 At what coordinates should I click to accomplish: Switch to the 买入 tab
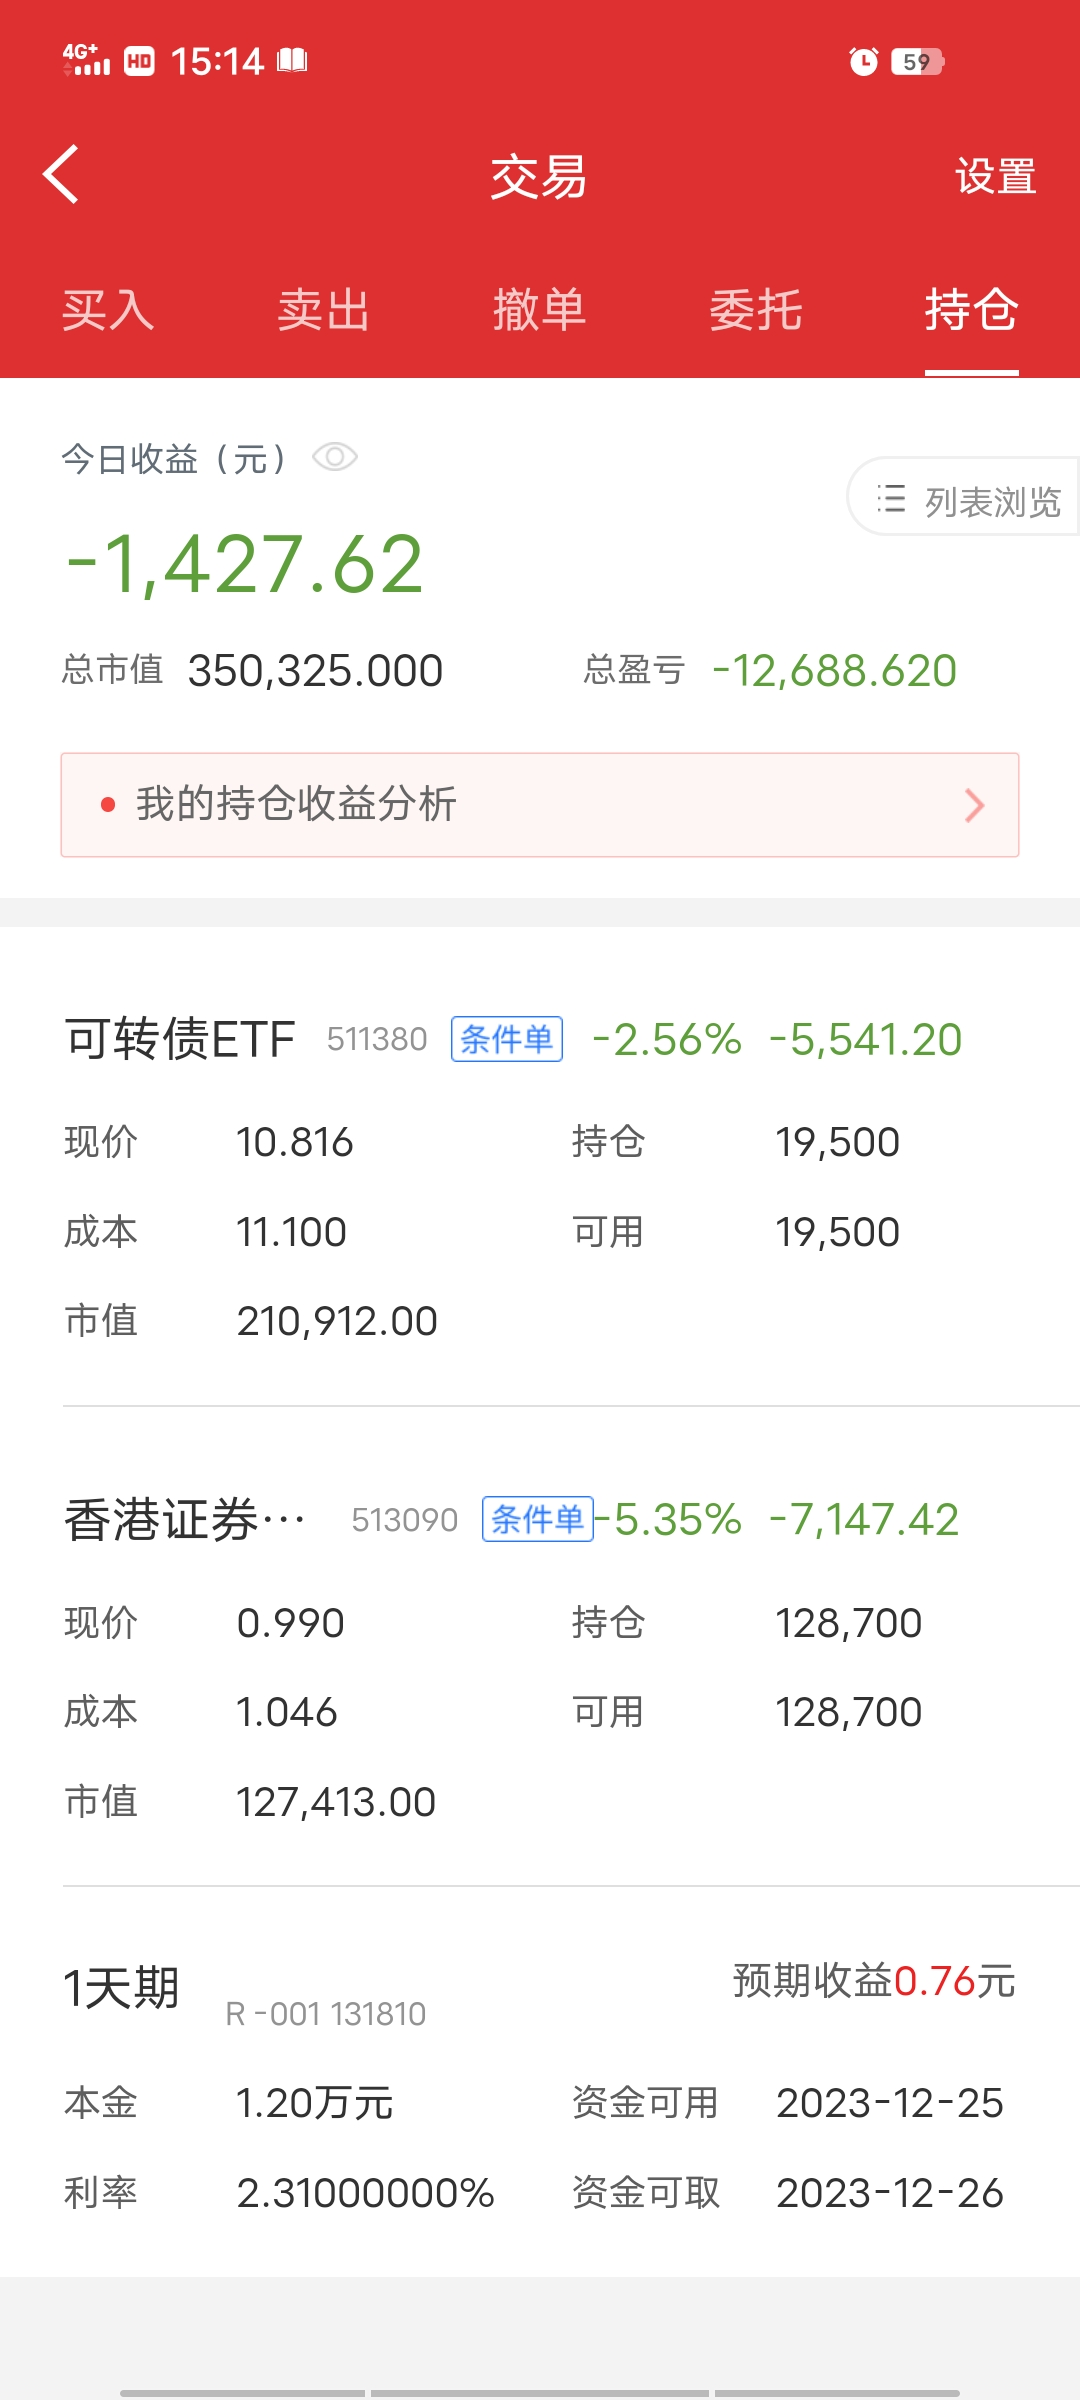(x=108, y=310)
